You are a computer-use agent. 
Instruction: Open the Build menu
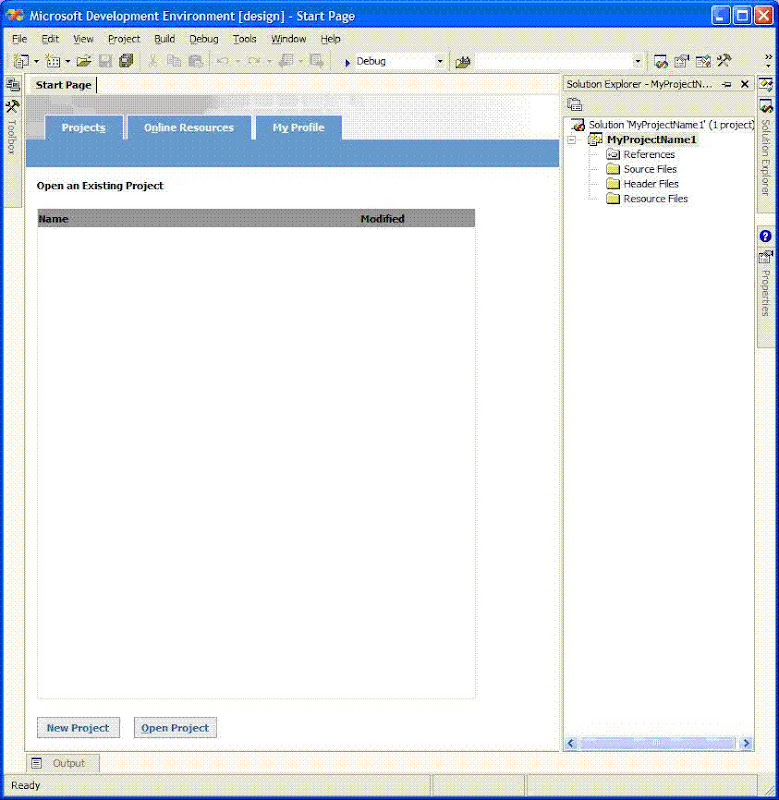coord(164,39)
